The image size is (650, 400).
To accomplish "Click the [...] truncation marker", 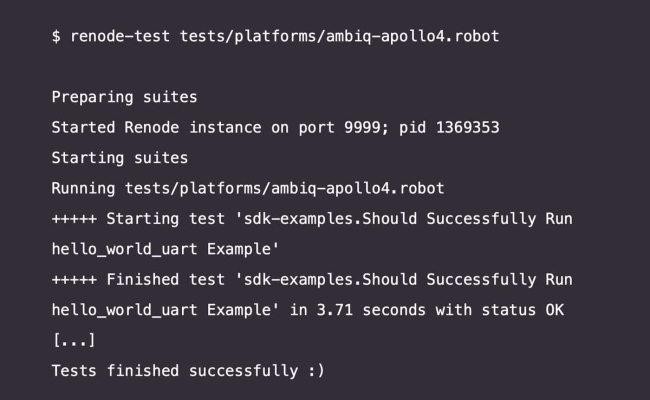I will click(x=74, y=340).
